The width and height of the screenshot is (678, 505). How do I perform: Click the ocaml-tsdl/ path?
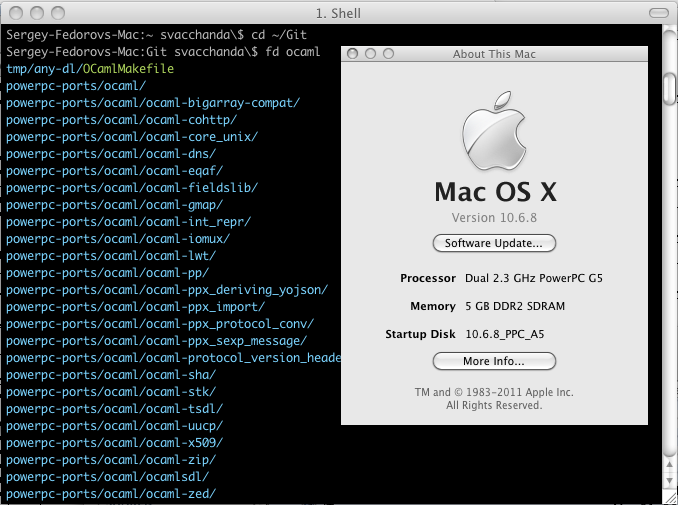coord(115,409)
